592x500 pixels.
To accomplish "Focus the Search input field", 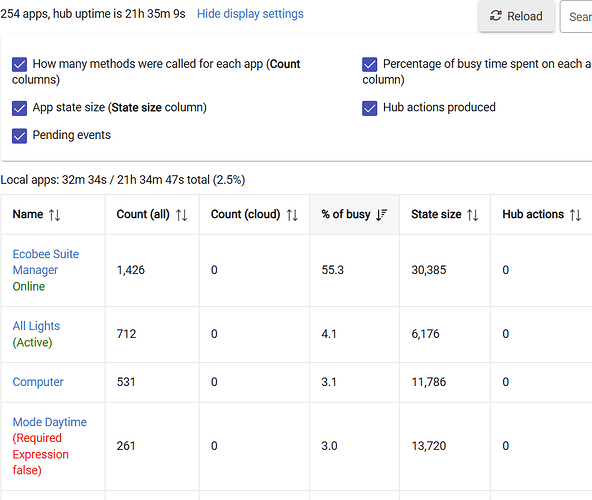I will (576, 17).
